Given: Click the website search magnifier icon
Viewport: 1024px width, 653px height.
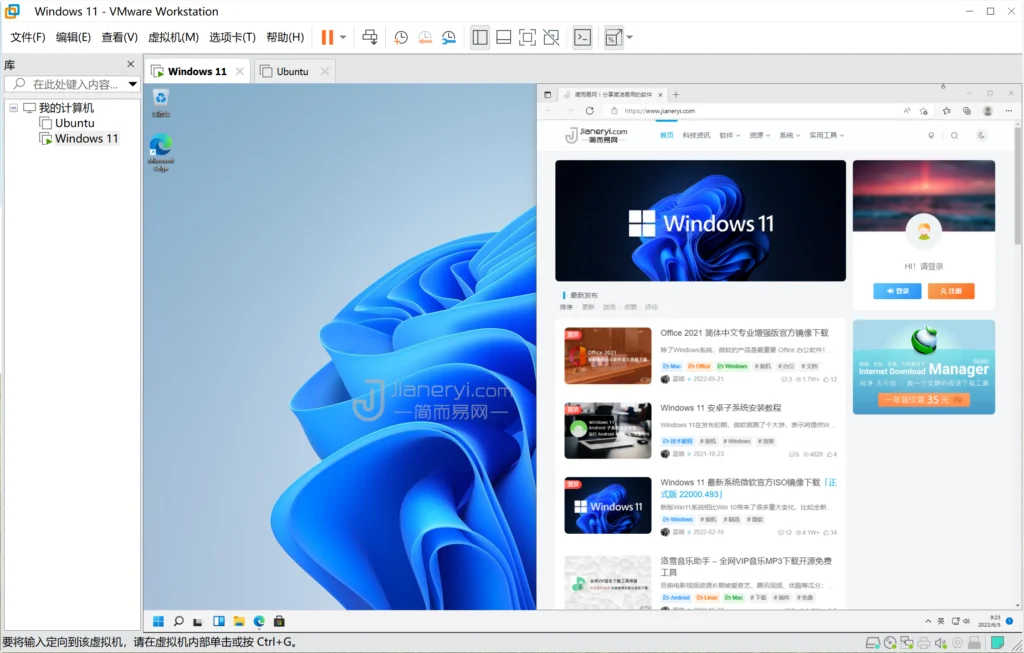Looking at the screenshot, I should tap(954, 135).
